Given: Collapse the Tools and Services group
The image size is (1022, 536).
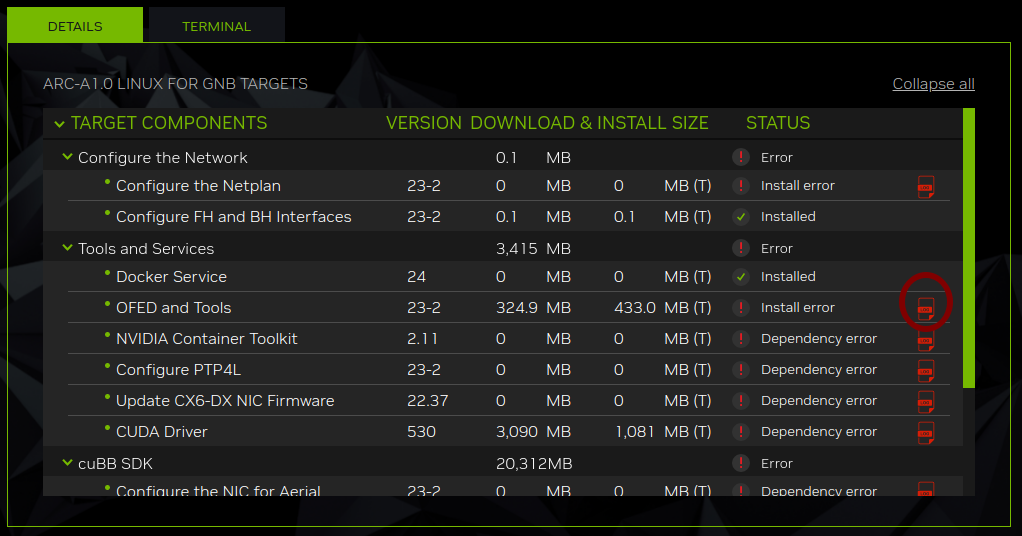Looking at the screenshot, I should click(x=68, y=248).
